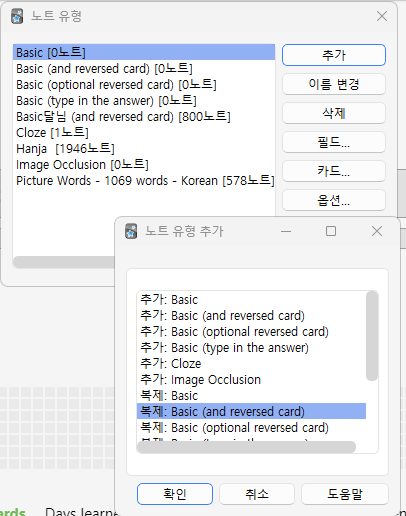Open help via 도움말 button
The image size is (406, 516).
click(x=345, y=494)
